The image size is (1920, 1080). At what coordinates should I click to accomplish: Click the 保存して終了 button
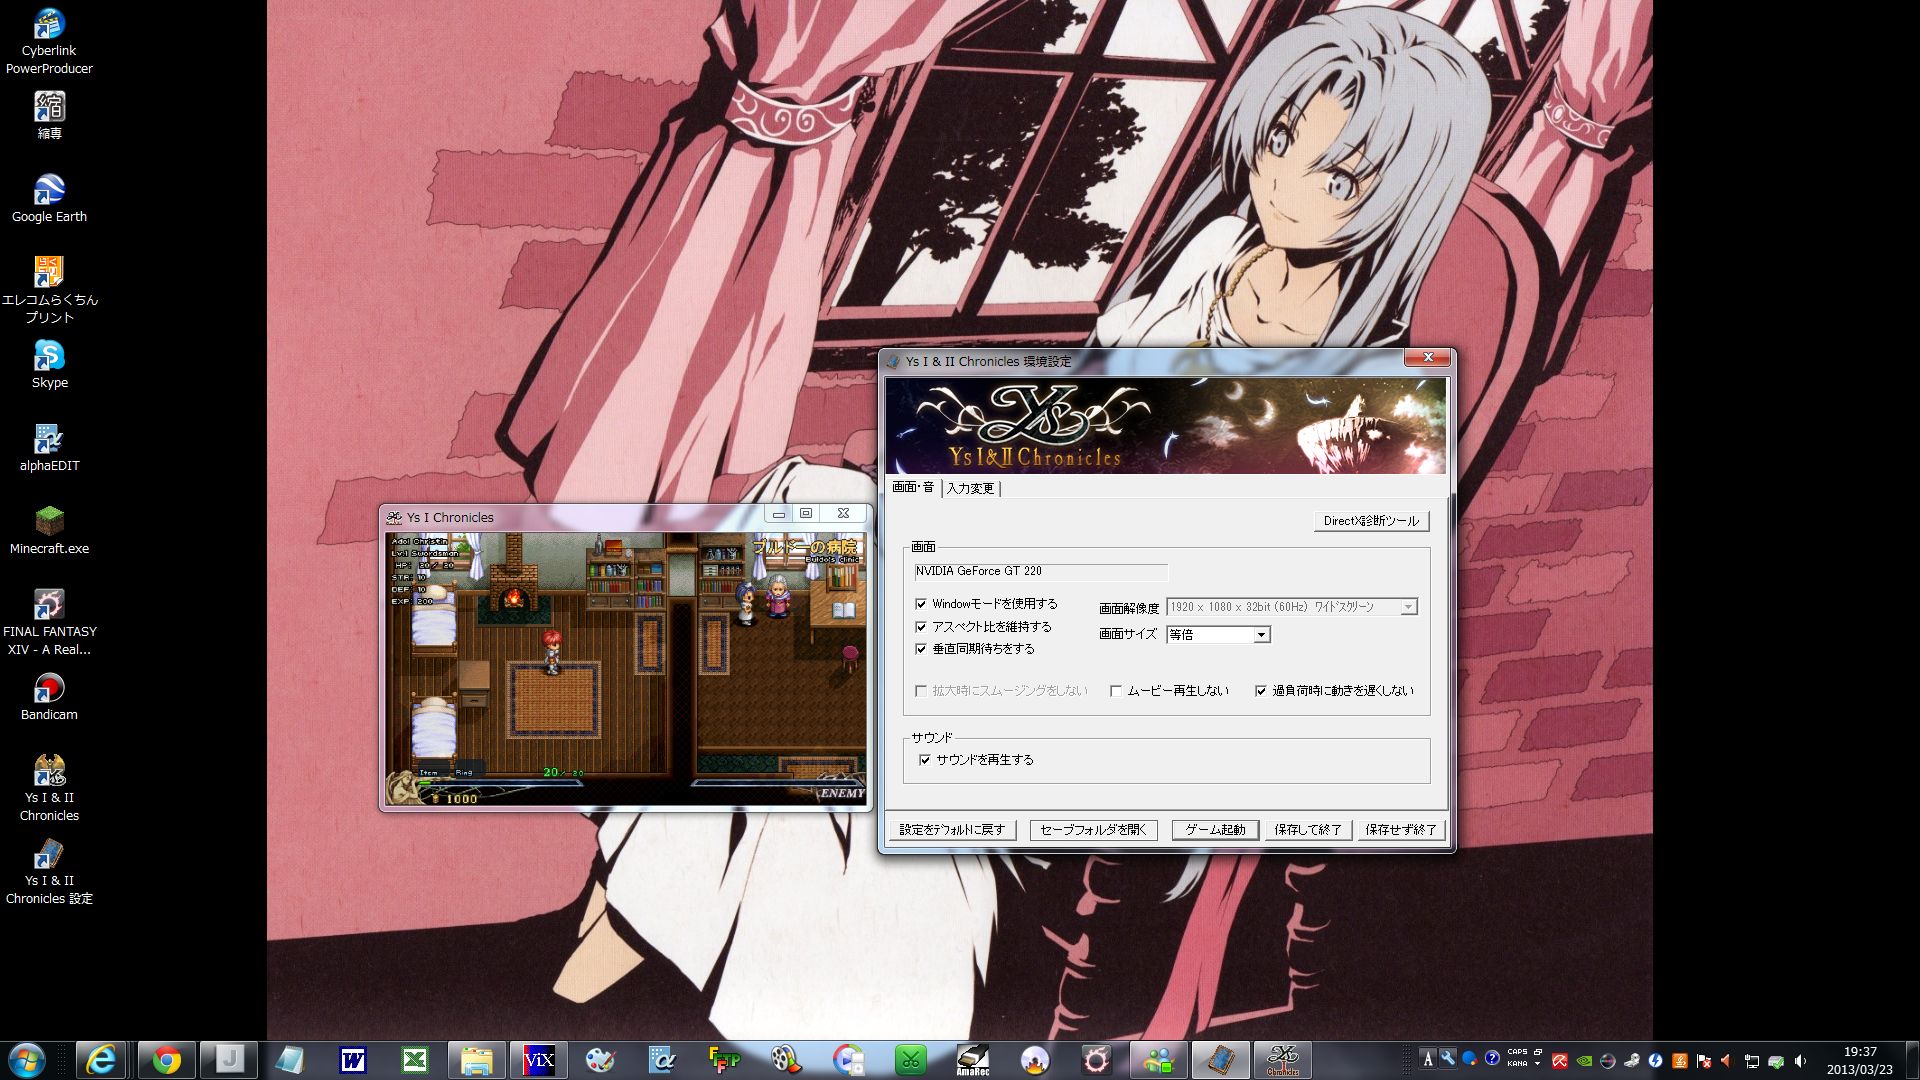[1308, 830]
